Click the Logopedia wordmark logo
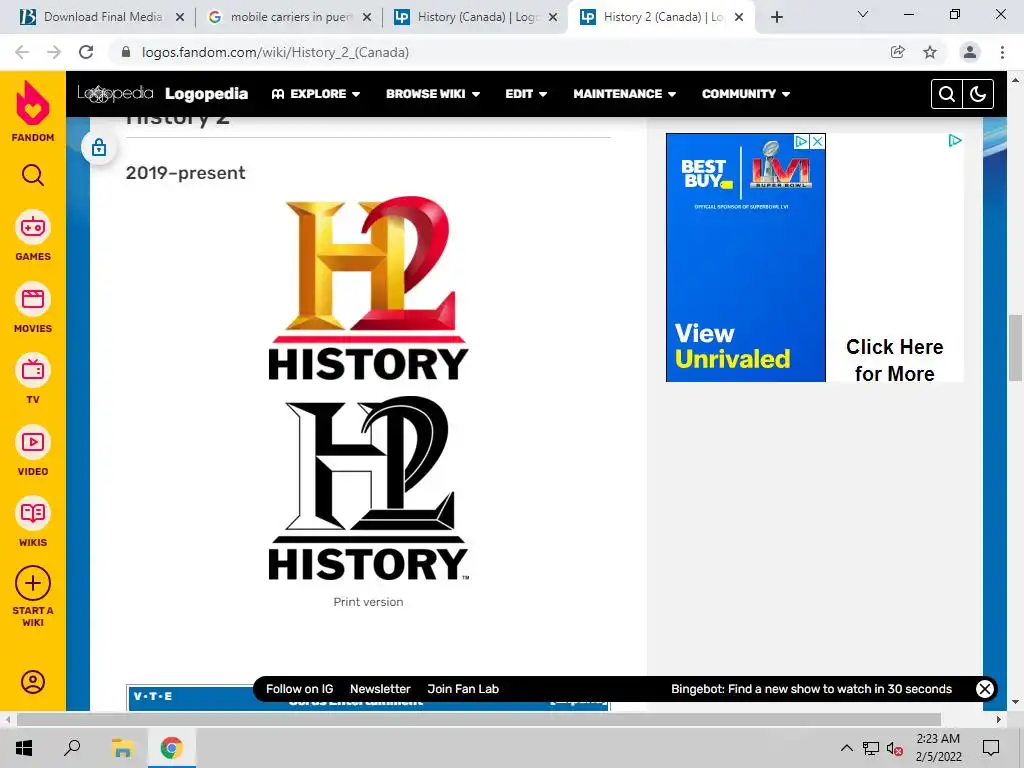The height and width of the screenshot is (768, 1024). [x=115, y=94]
